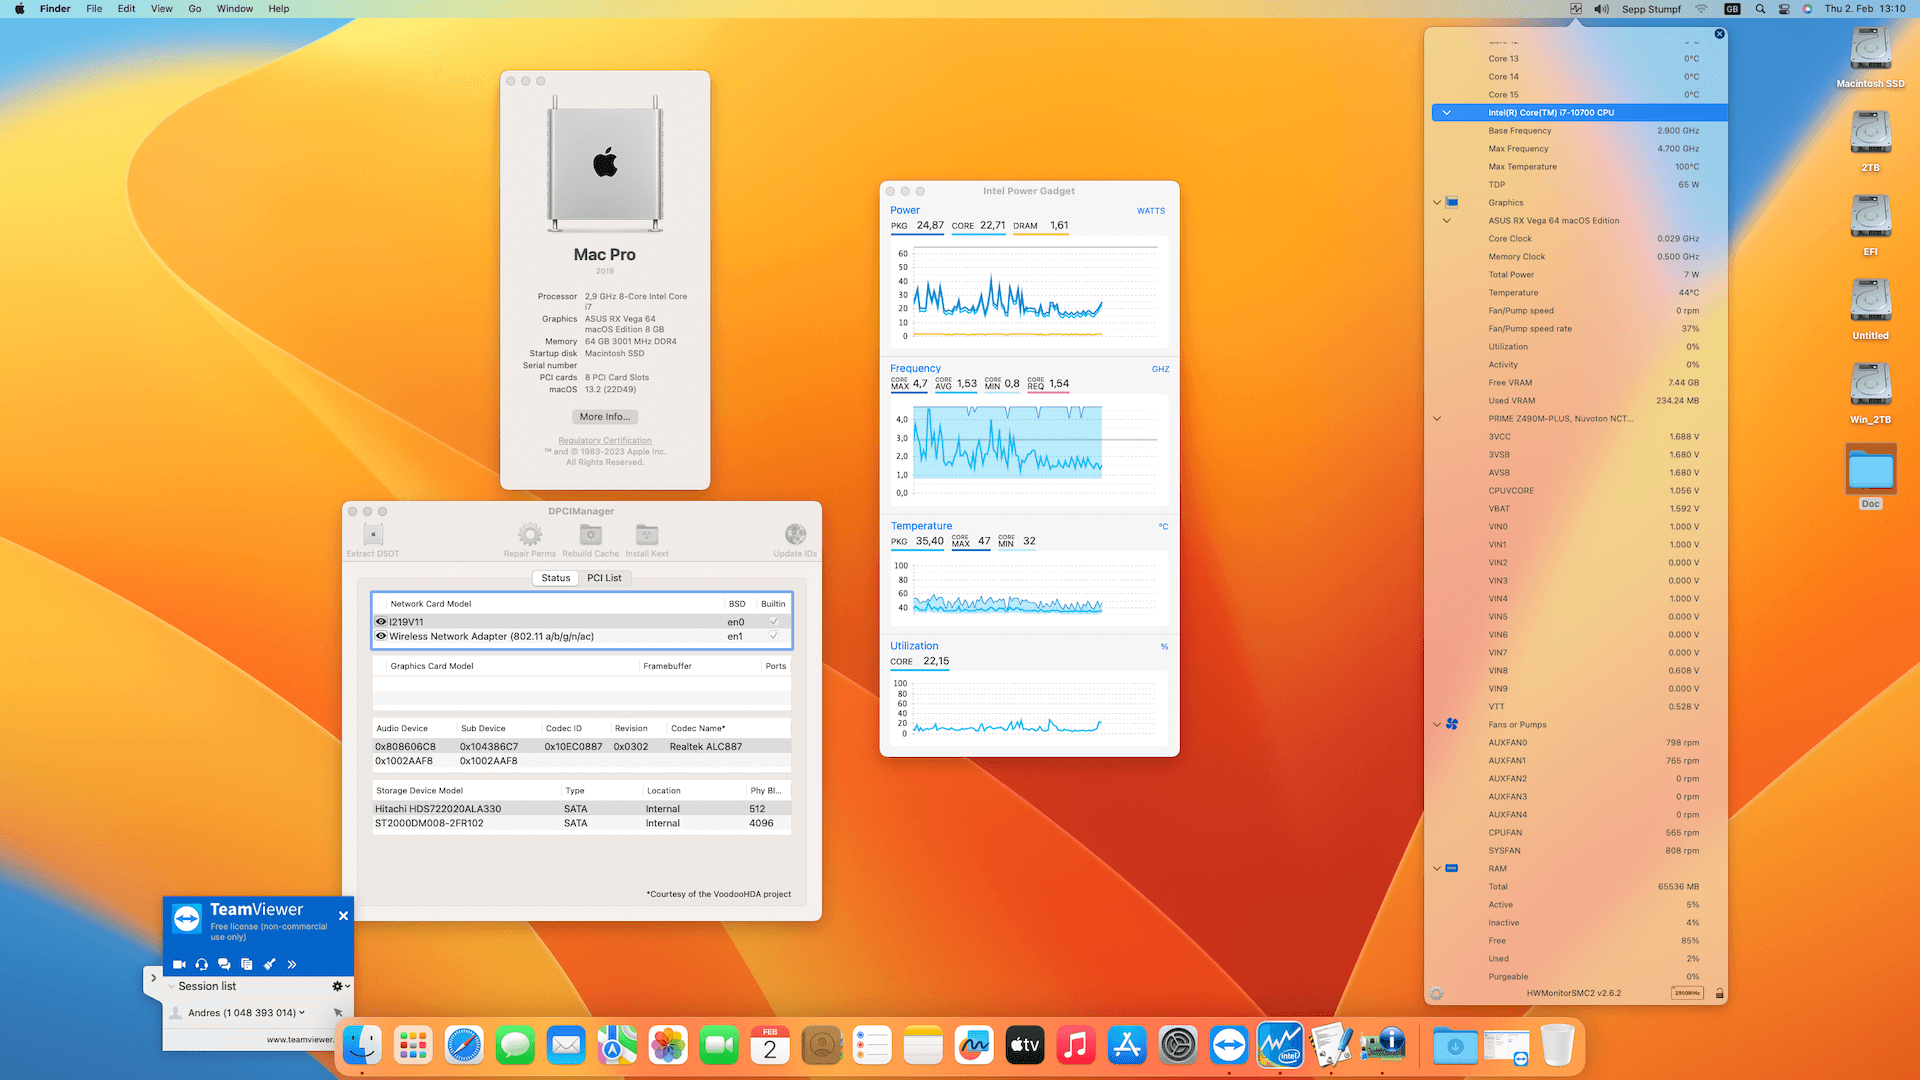The width and height of the screenshot is (1920, 1080).
Task: Collapse the PRIME Z490M-PLUS Nuvoton section
Action: 1437,419
